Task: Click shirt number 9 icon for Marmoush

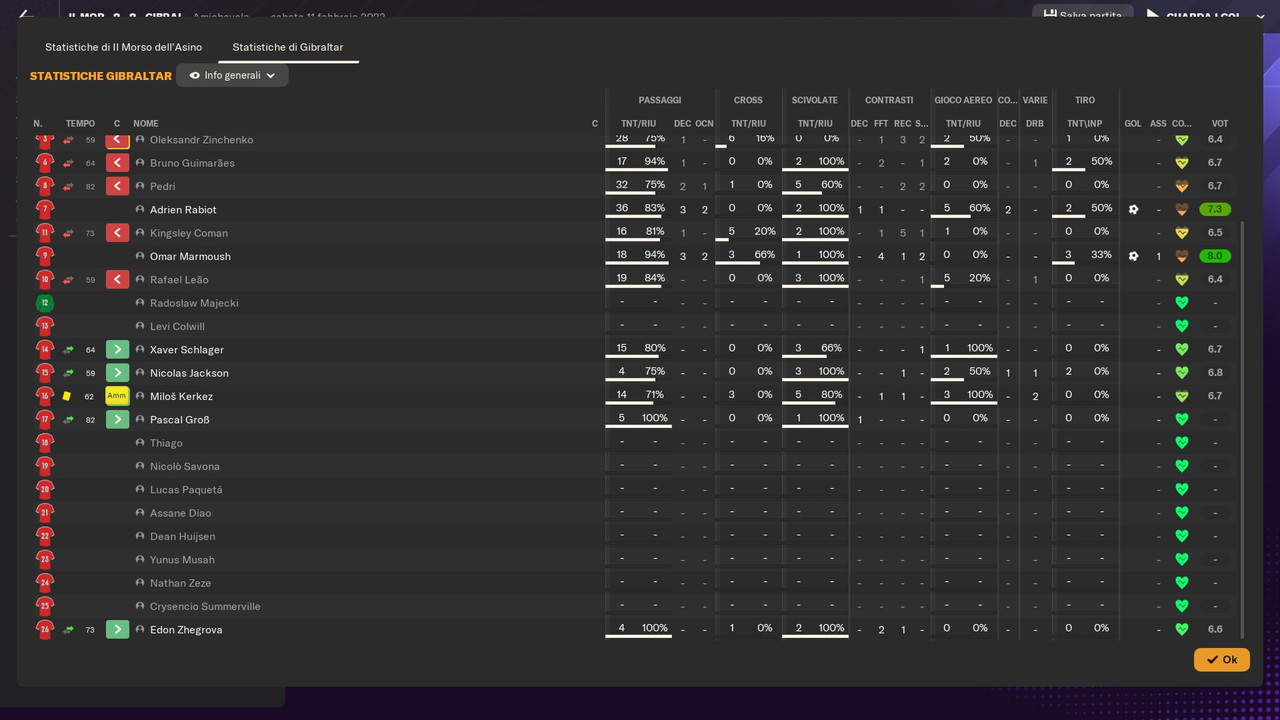Action: (45, 256)
